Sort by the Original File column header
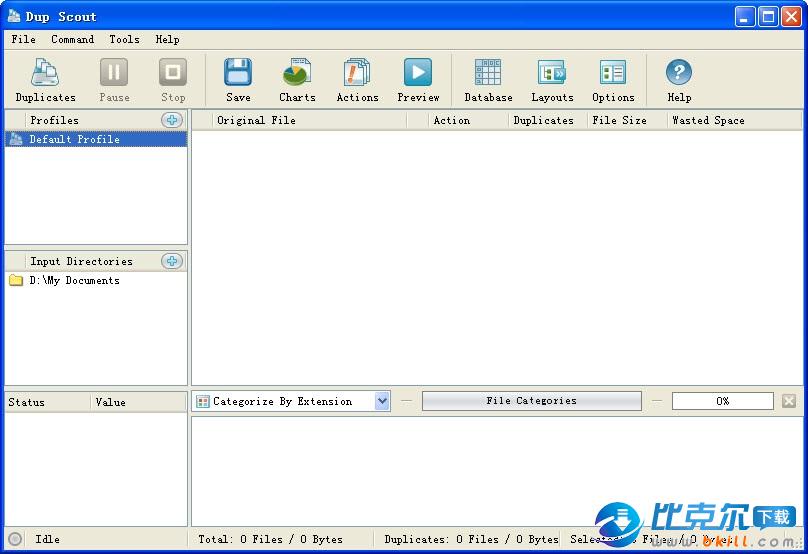The image size is (808, 554). point(309,120)
